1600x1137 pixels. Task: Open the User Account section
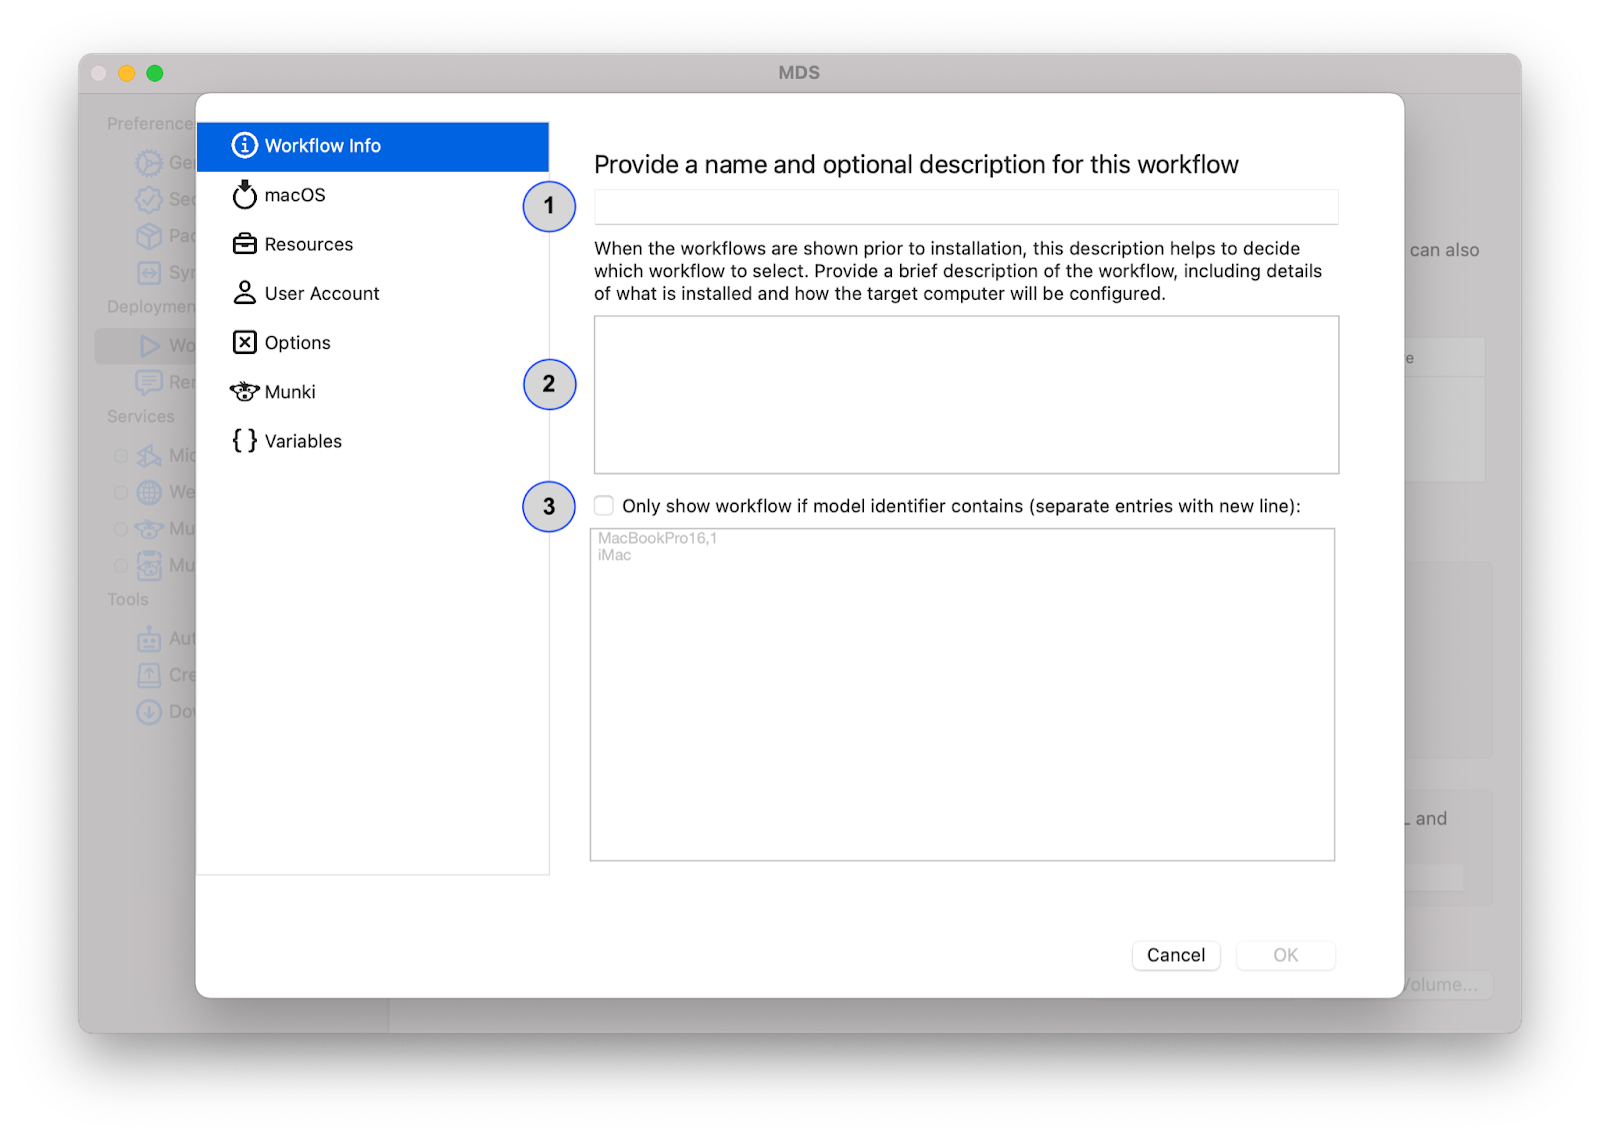pyautogui.click(x=373, y=293)
